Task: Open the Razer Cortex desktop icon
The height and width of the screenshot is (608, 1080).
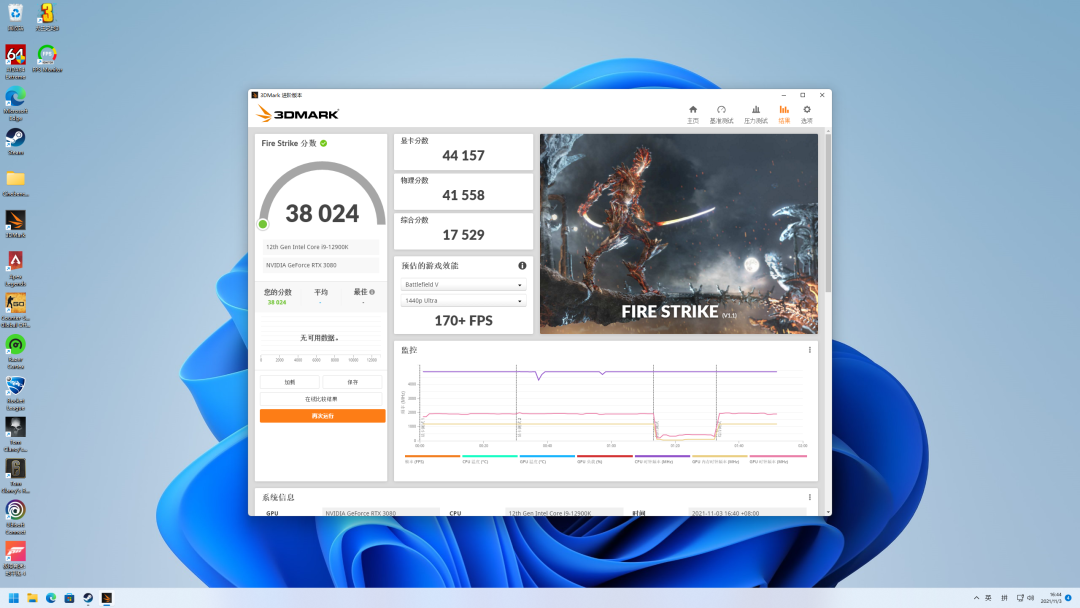Action: click(15, 351)
